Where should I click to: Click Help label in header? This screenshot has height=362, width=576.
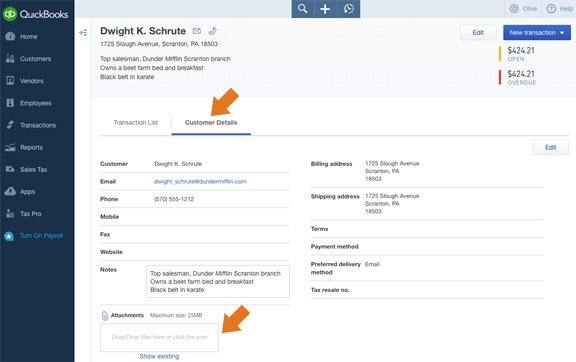(x=566, y=8)
